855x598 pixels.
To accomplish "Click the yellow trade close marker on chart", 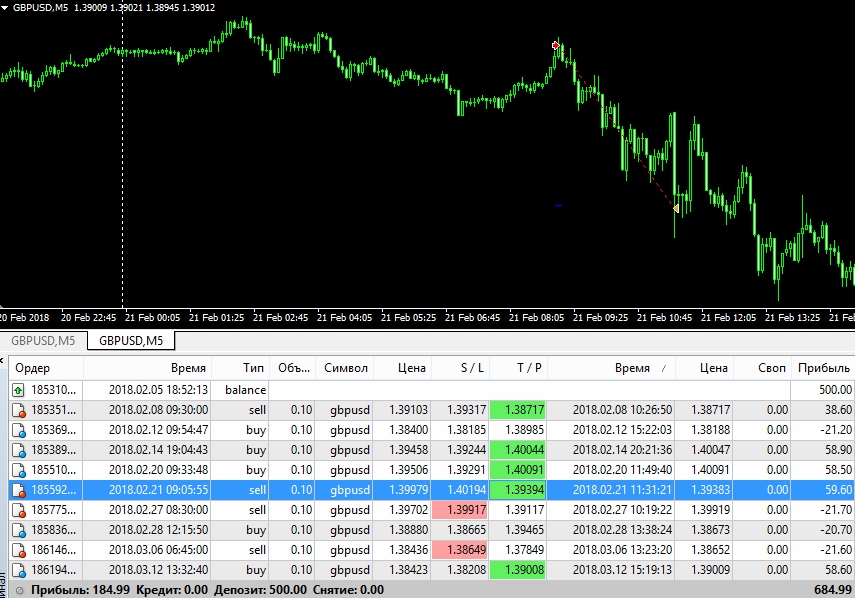I will (x=676, y=208).
